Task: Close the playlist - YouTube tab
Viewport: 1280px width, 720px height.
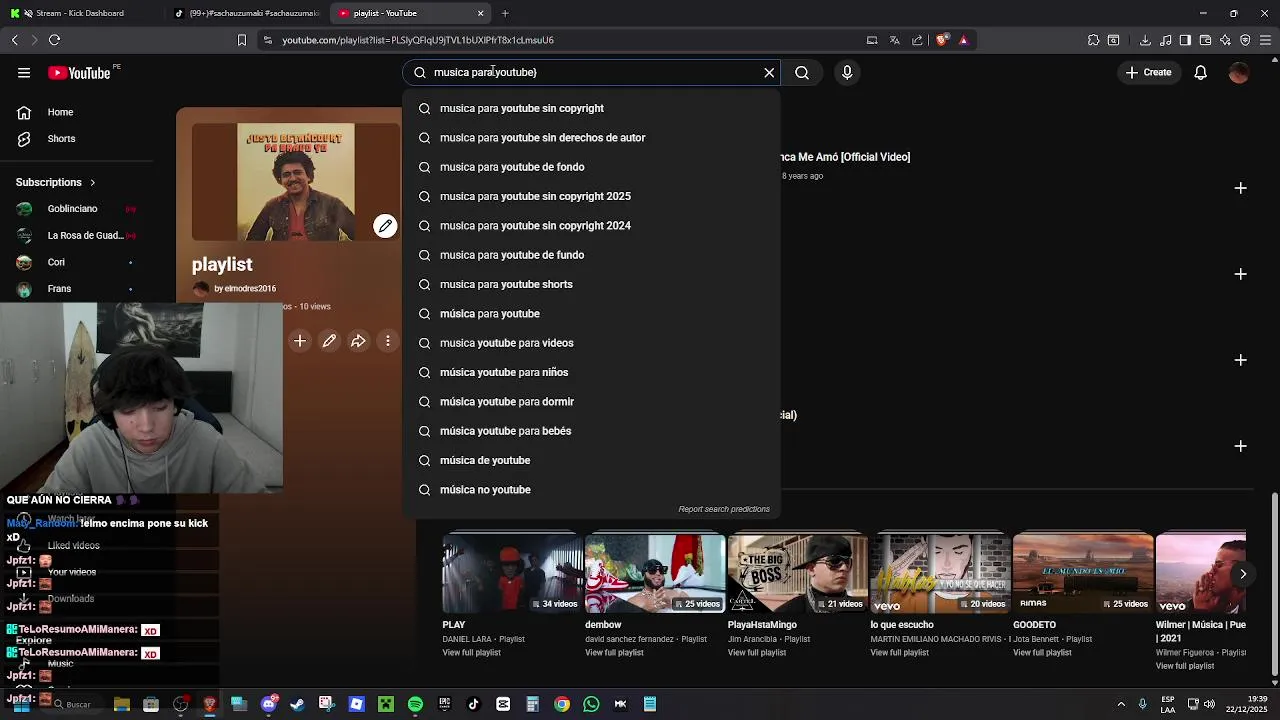Action: tap(480, 13)
